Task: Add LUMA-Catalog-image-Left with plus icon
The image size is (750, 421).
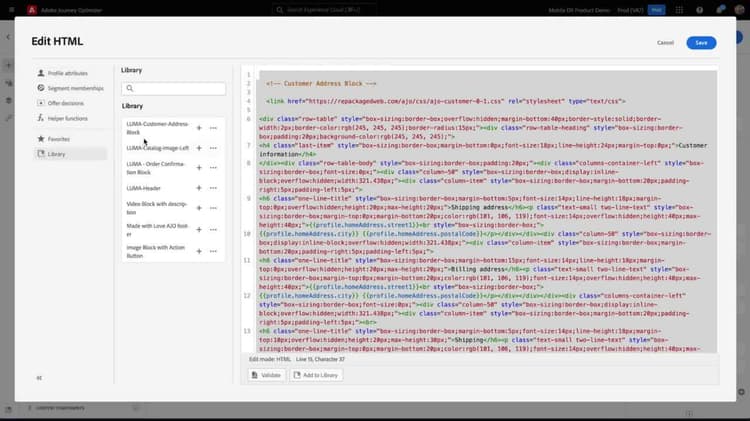Action: pyautogui.click(x=199, y=148)
